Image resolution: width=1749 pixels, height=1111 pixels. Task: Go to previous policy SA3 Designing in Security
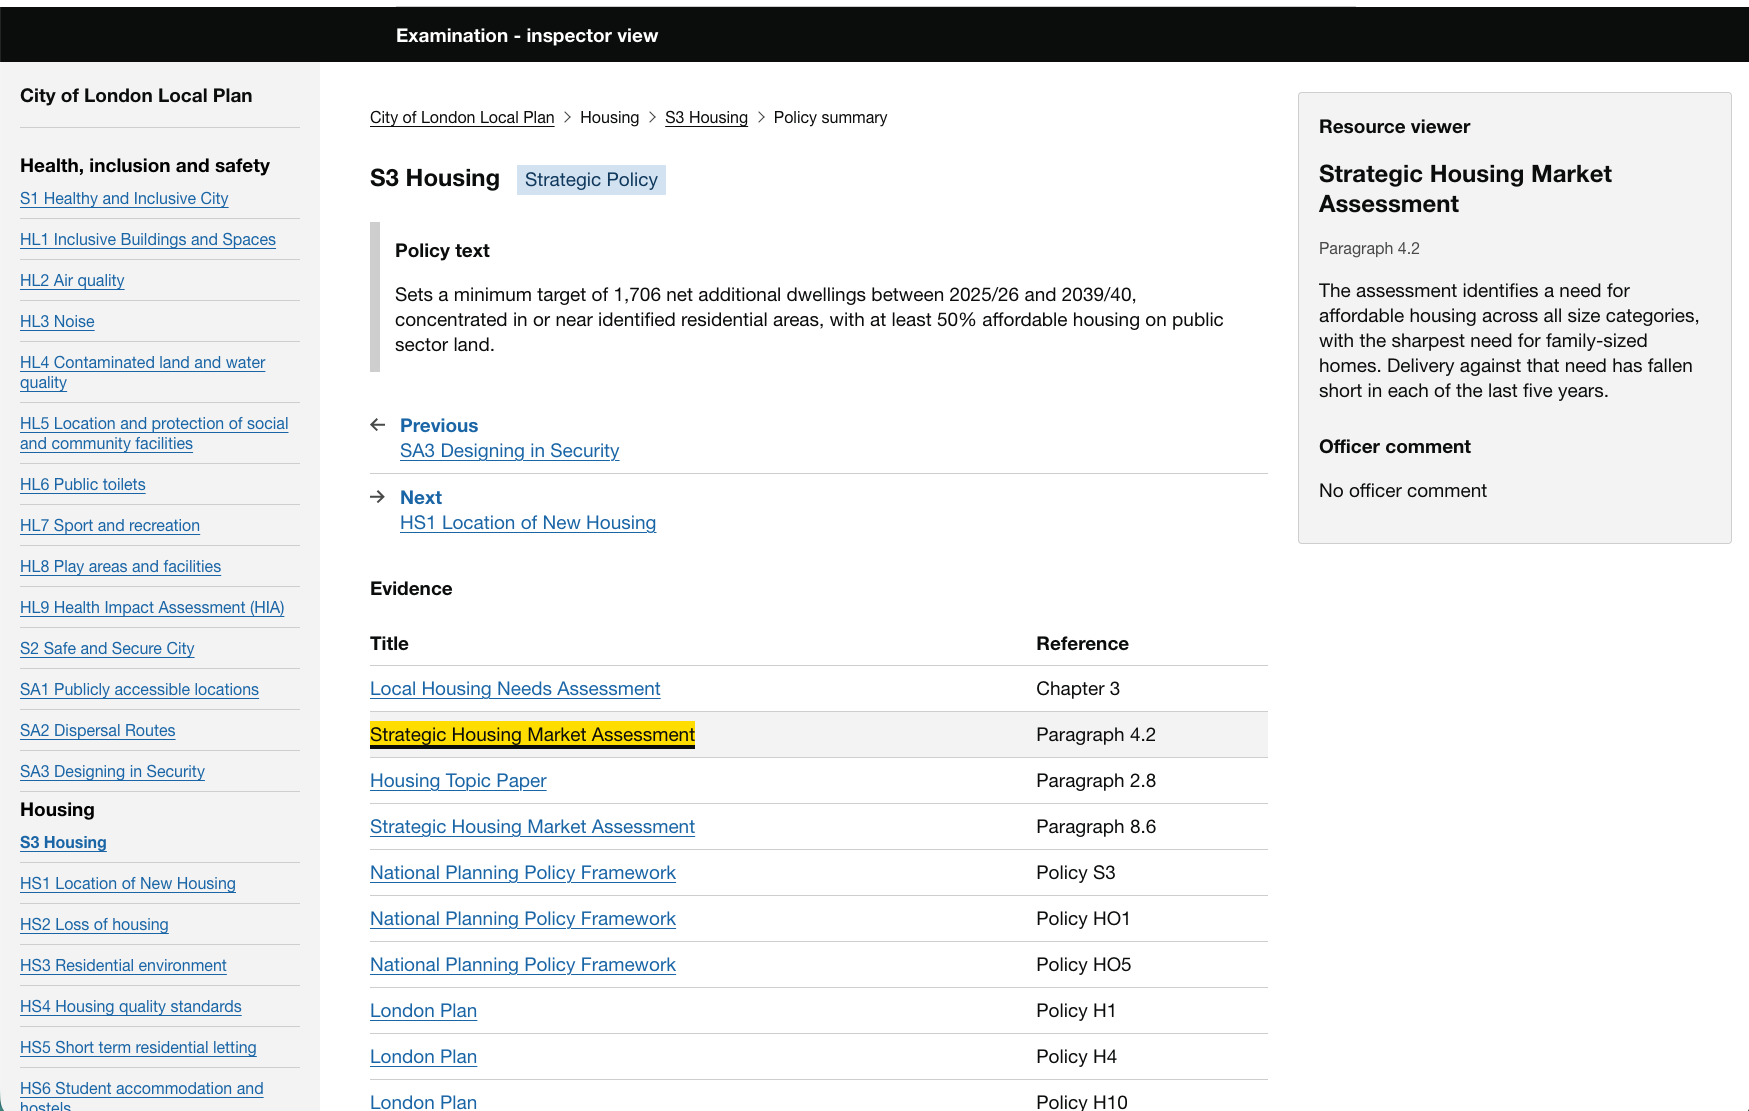click(x=509, y=451)
